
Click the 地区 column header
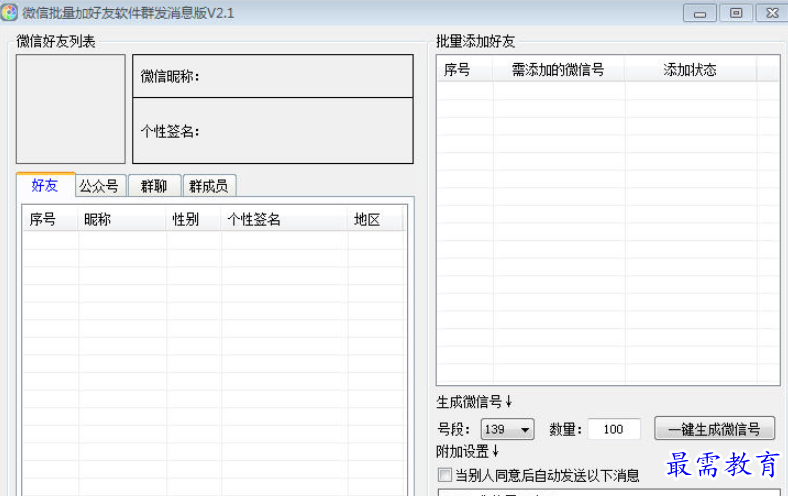[x=375, y=219]
